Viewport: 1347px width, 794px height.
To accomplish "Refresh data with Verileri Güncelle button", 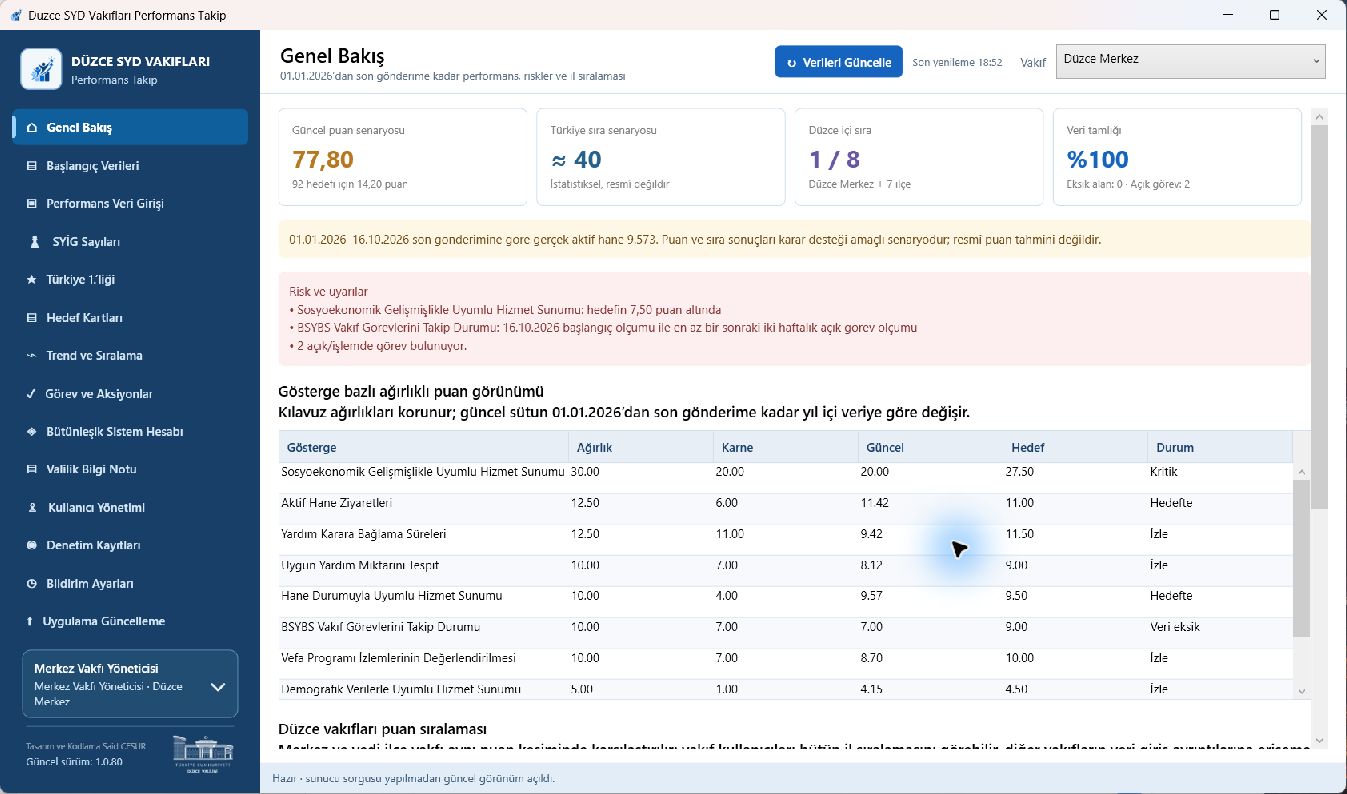I will [839, 62].
